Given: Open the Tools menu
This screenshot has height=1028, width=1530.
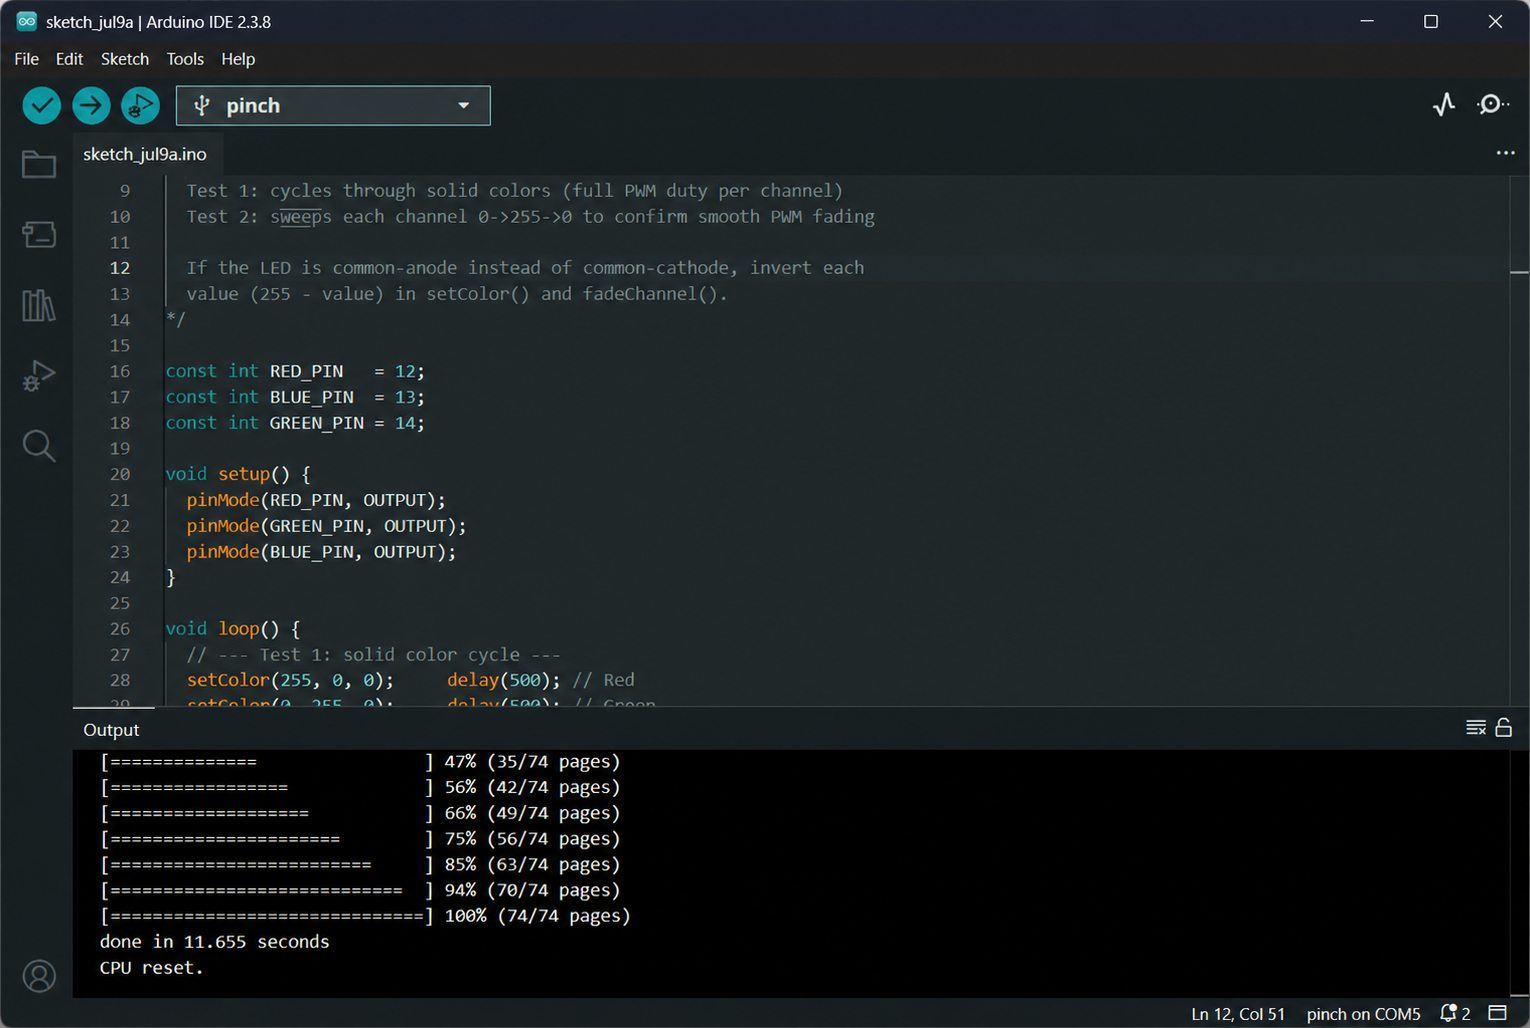Looking at the screenshot, I should [185, 59].
